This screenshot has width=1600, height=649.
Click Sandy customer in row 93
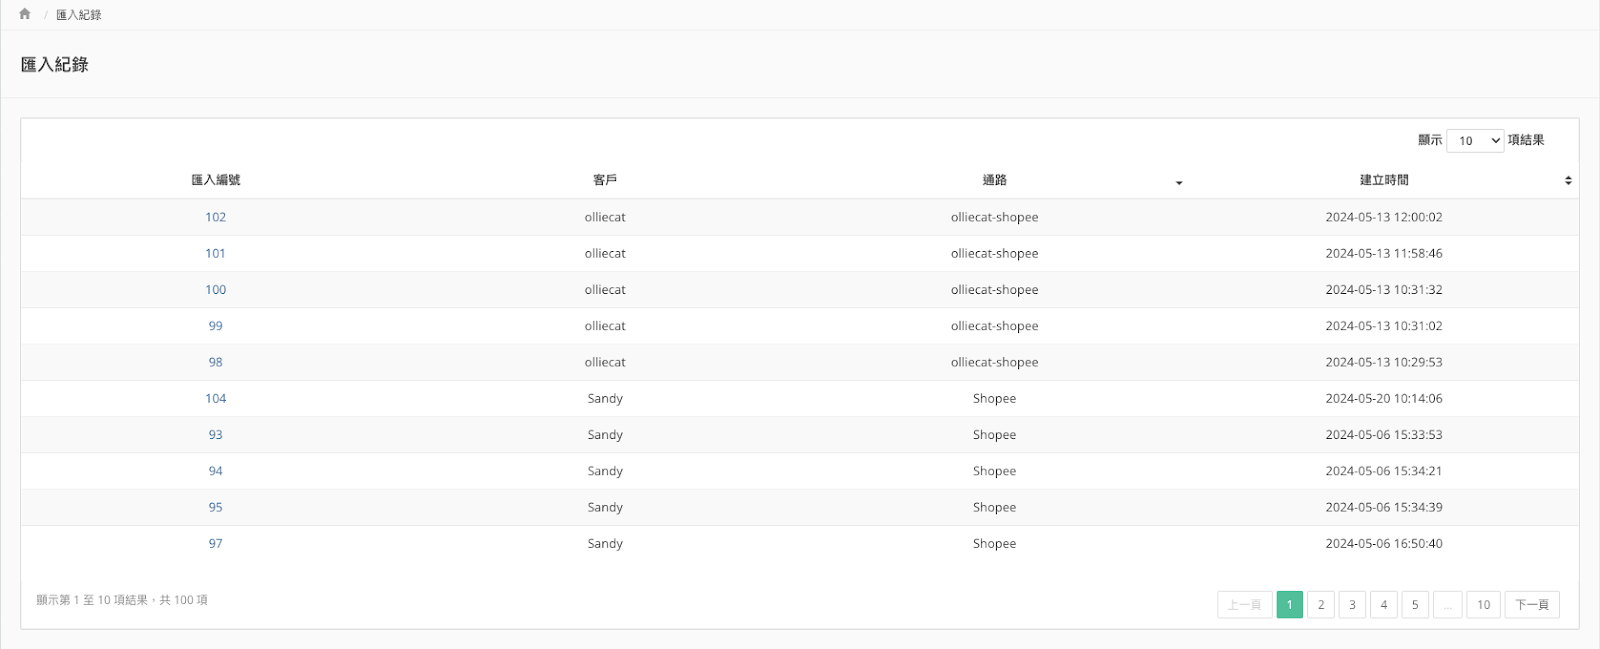605,435
